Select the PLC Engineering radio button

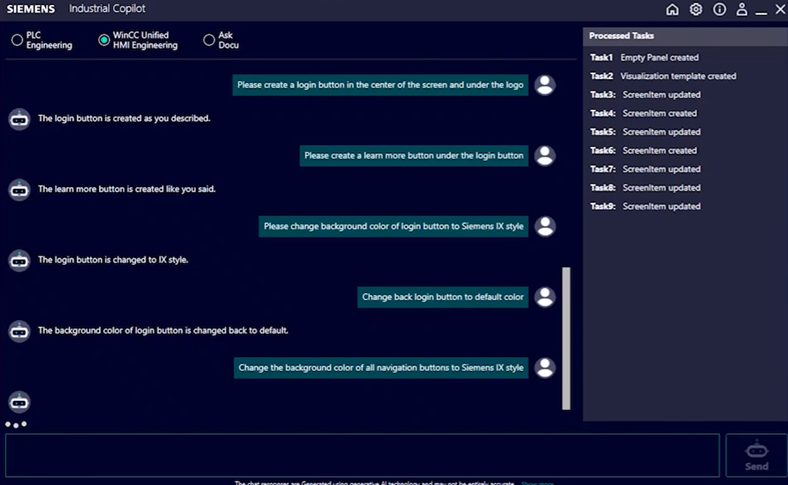(17, 40)
